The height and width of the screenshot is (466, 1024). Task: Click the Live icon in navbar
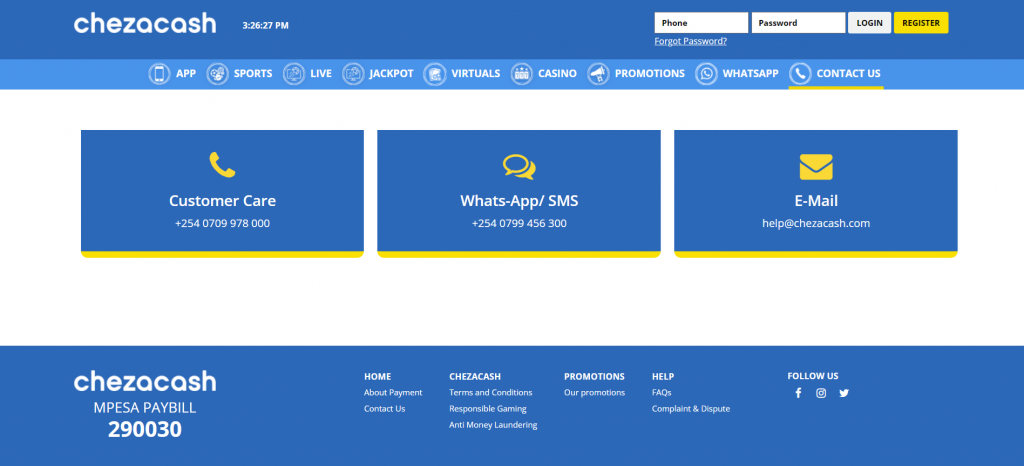click(294, 74)
